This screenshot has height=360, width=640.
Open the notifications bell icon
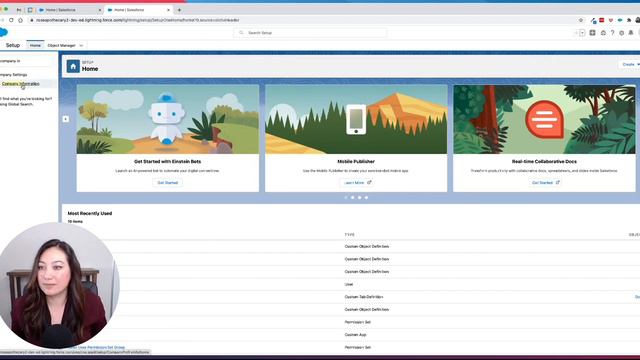631,33
